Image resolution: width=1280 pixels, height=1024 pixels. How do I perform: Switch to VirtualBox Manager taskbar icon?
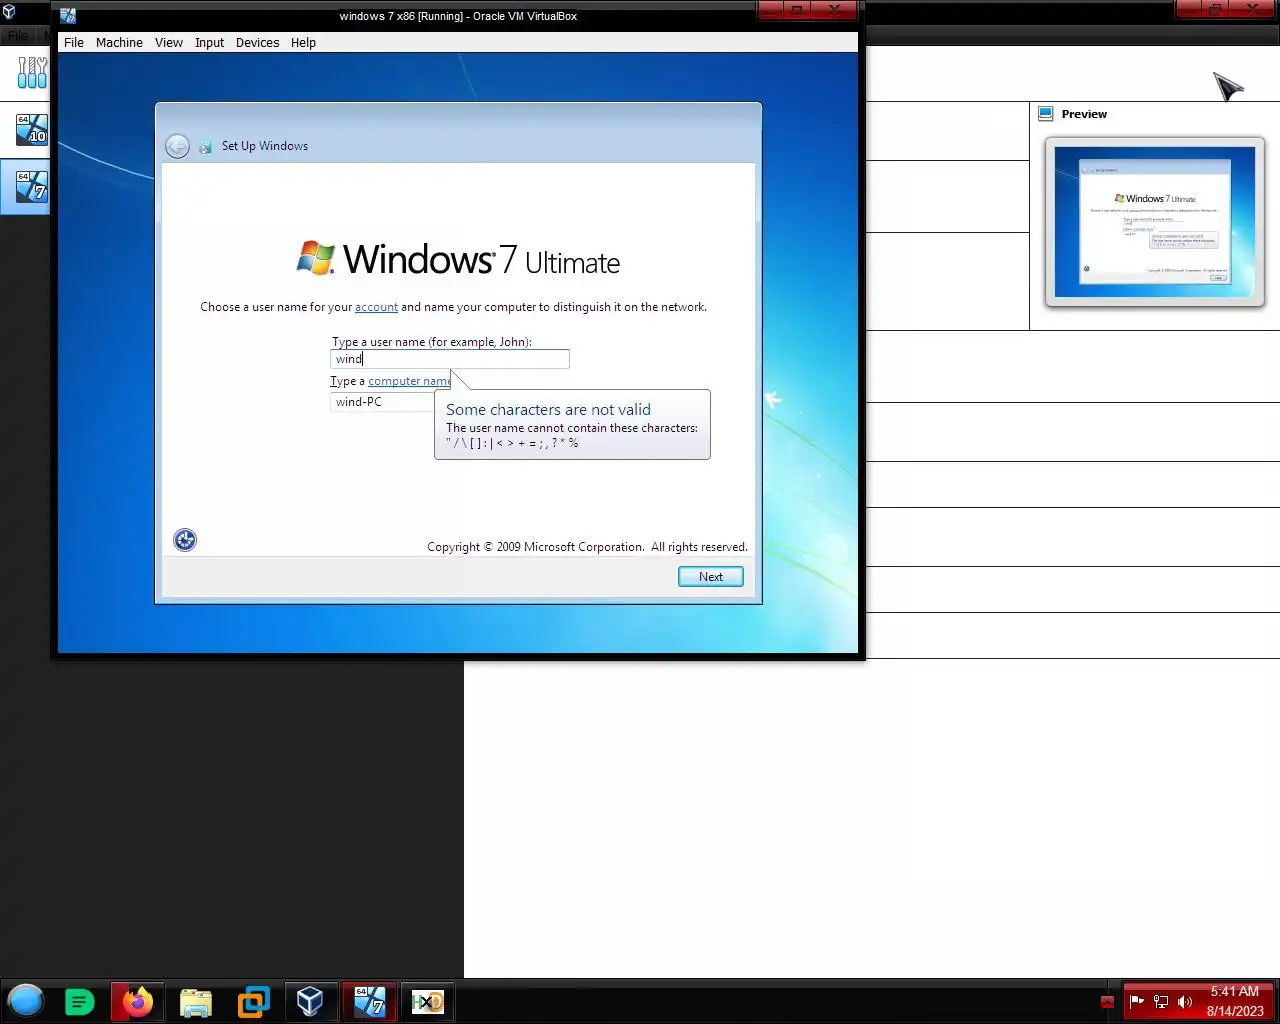click(x=310, y=1001)
